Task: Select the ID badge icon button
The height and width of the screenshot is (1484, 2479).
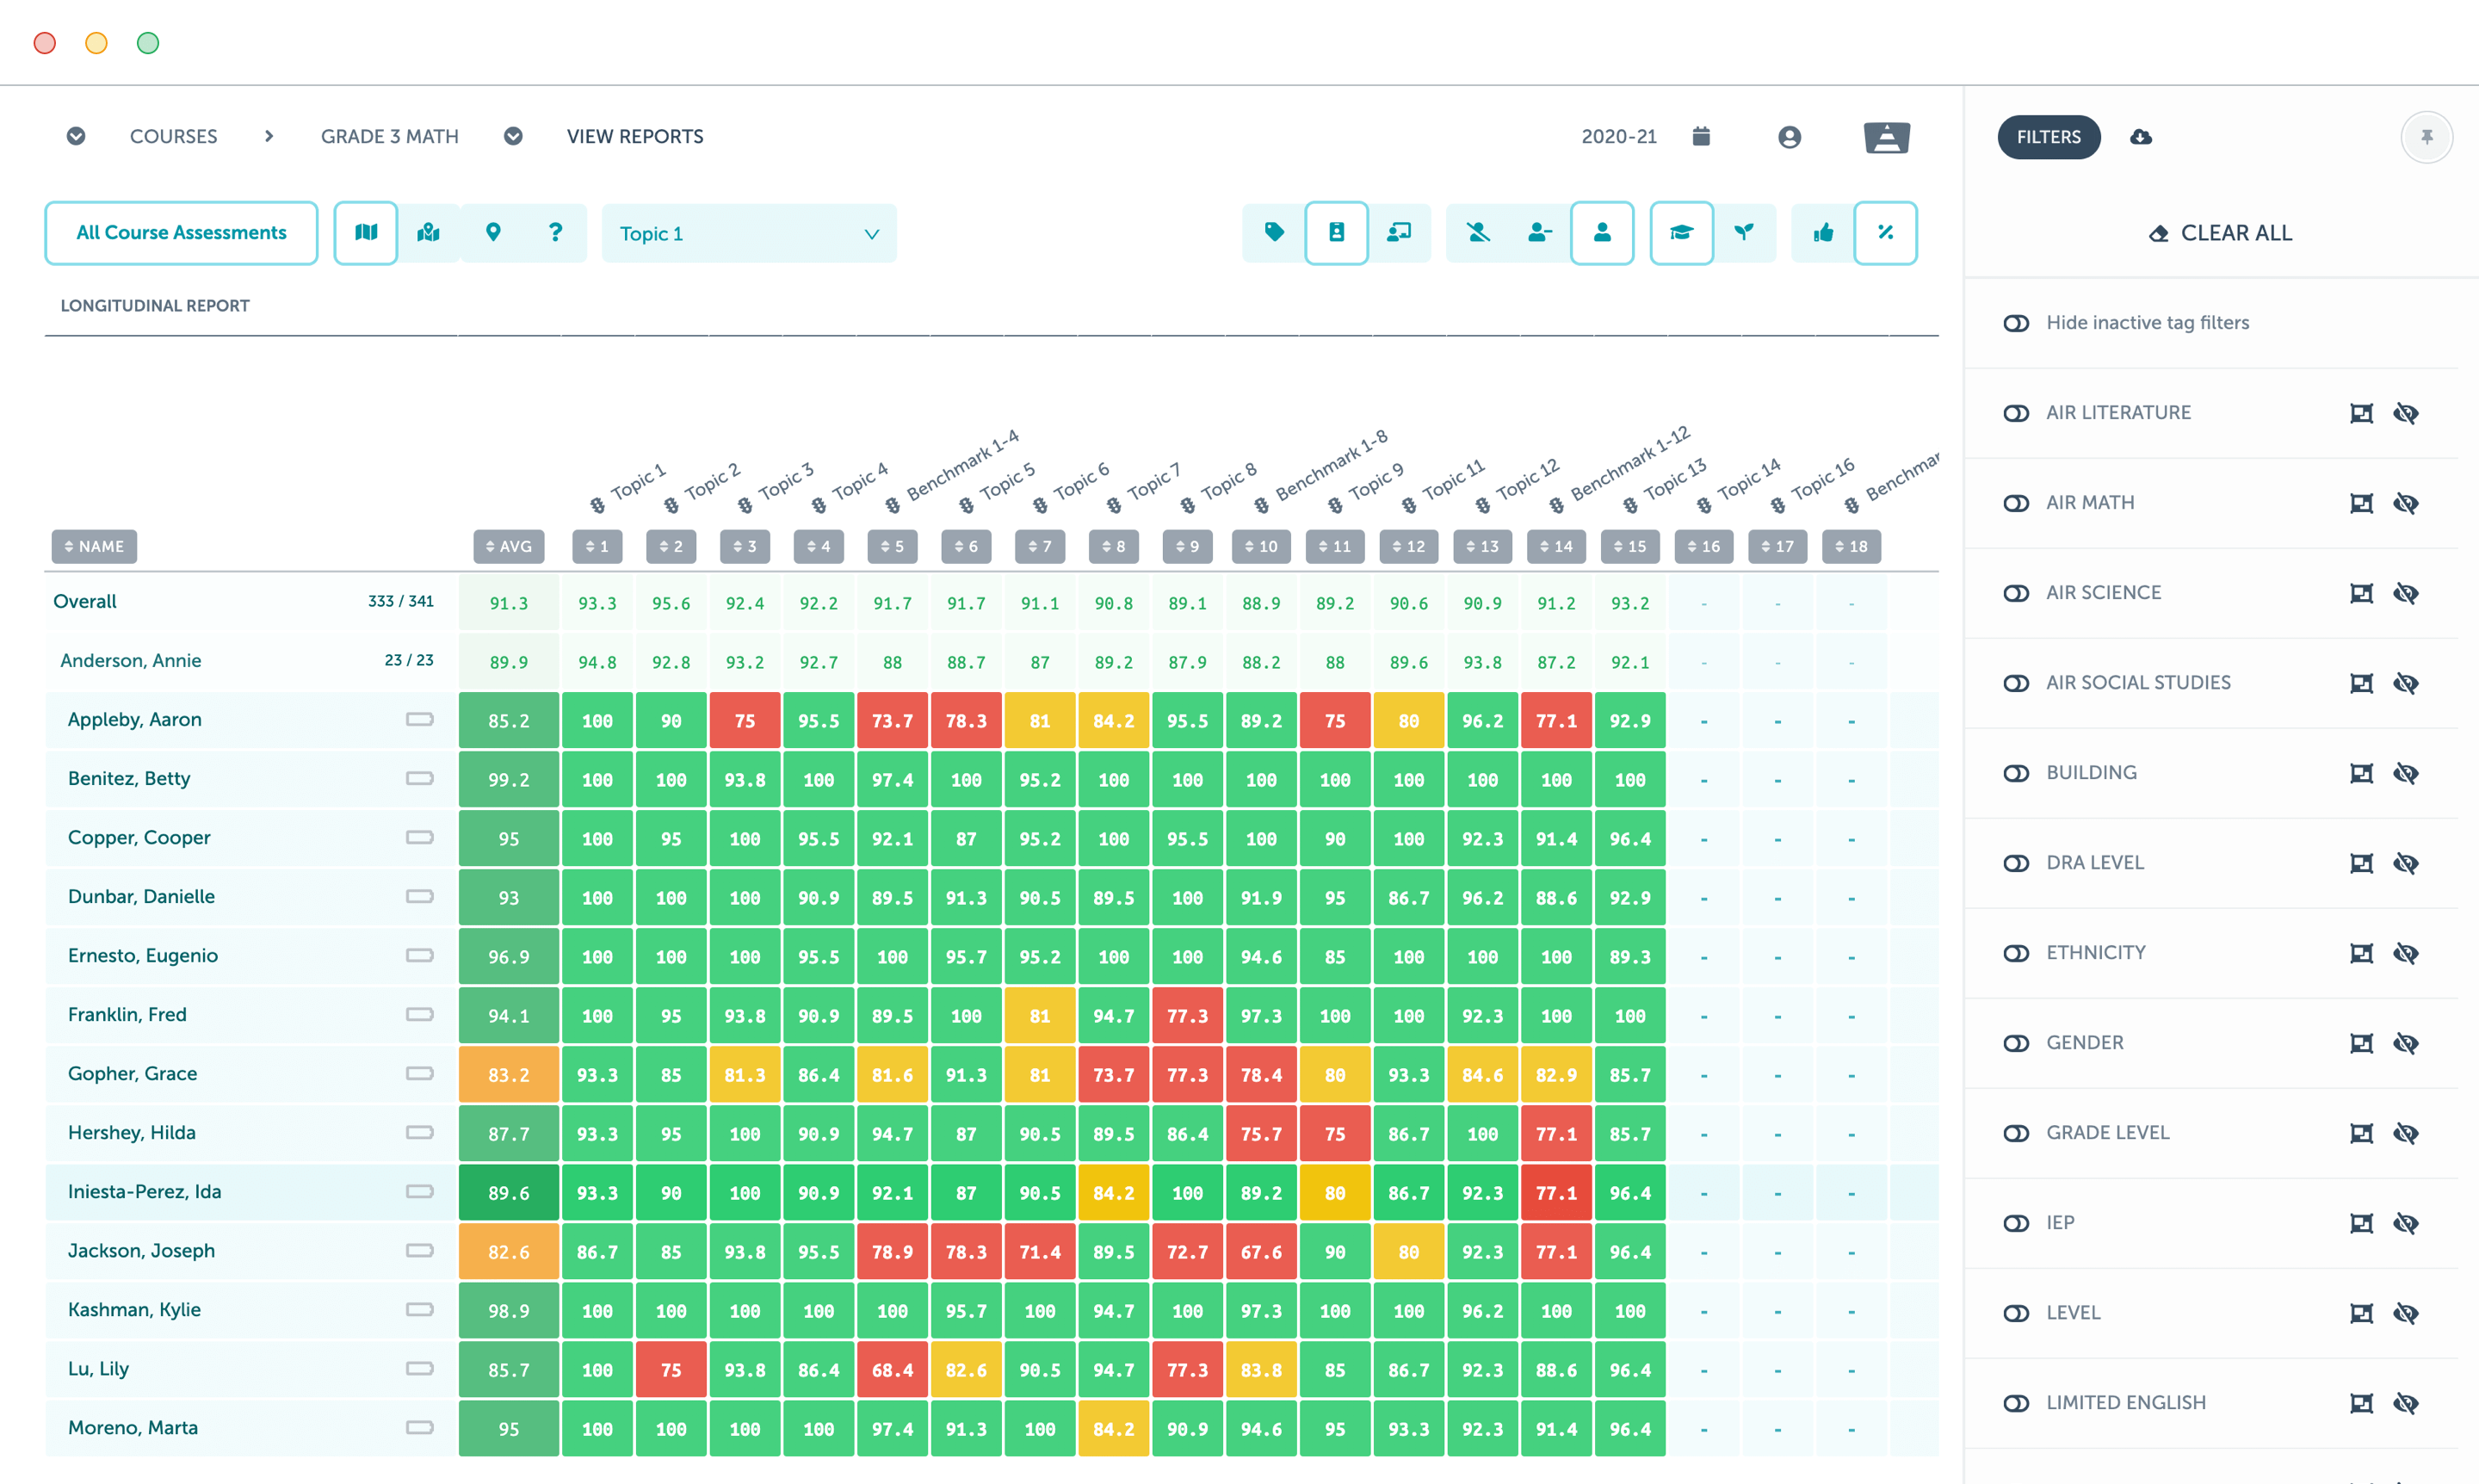Action: [1337, 233]
